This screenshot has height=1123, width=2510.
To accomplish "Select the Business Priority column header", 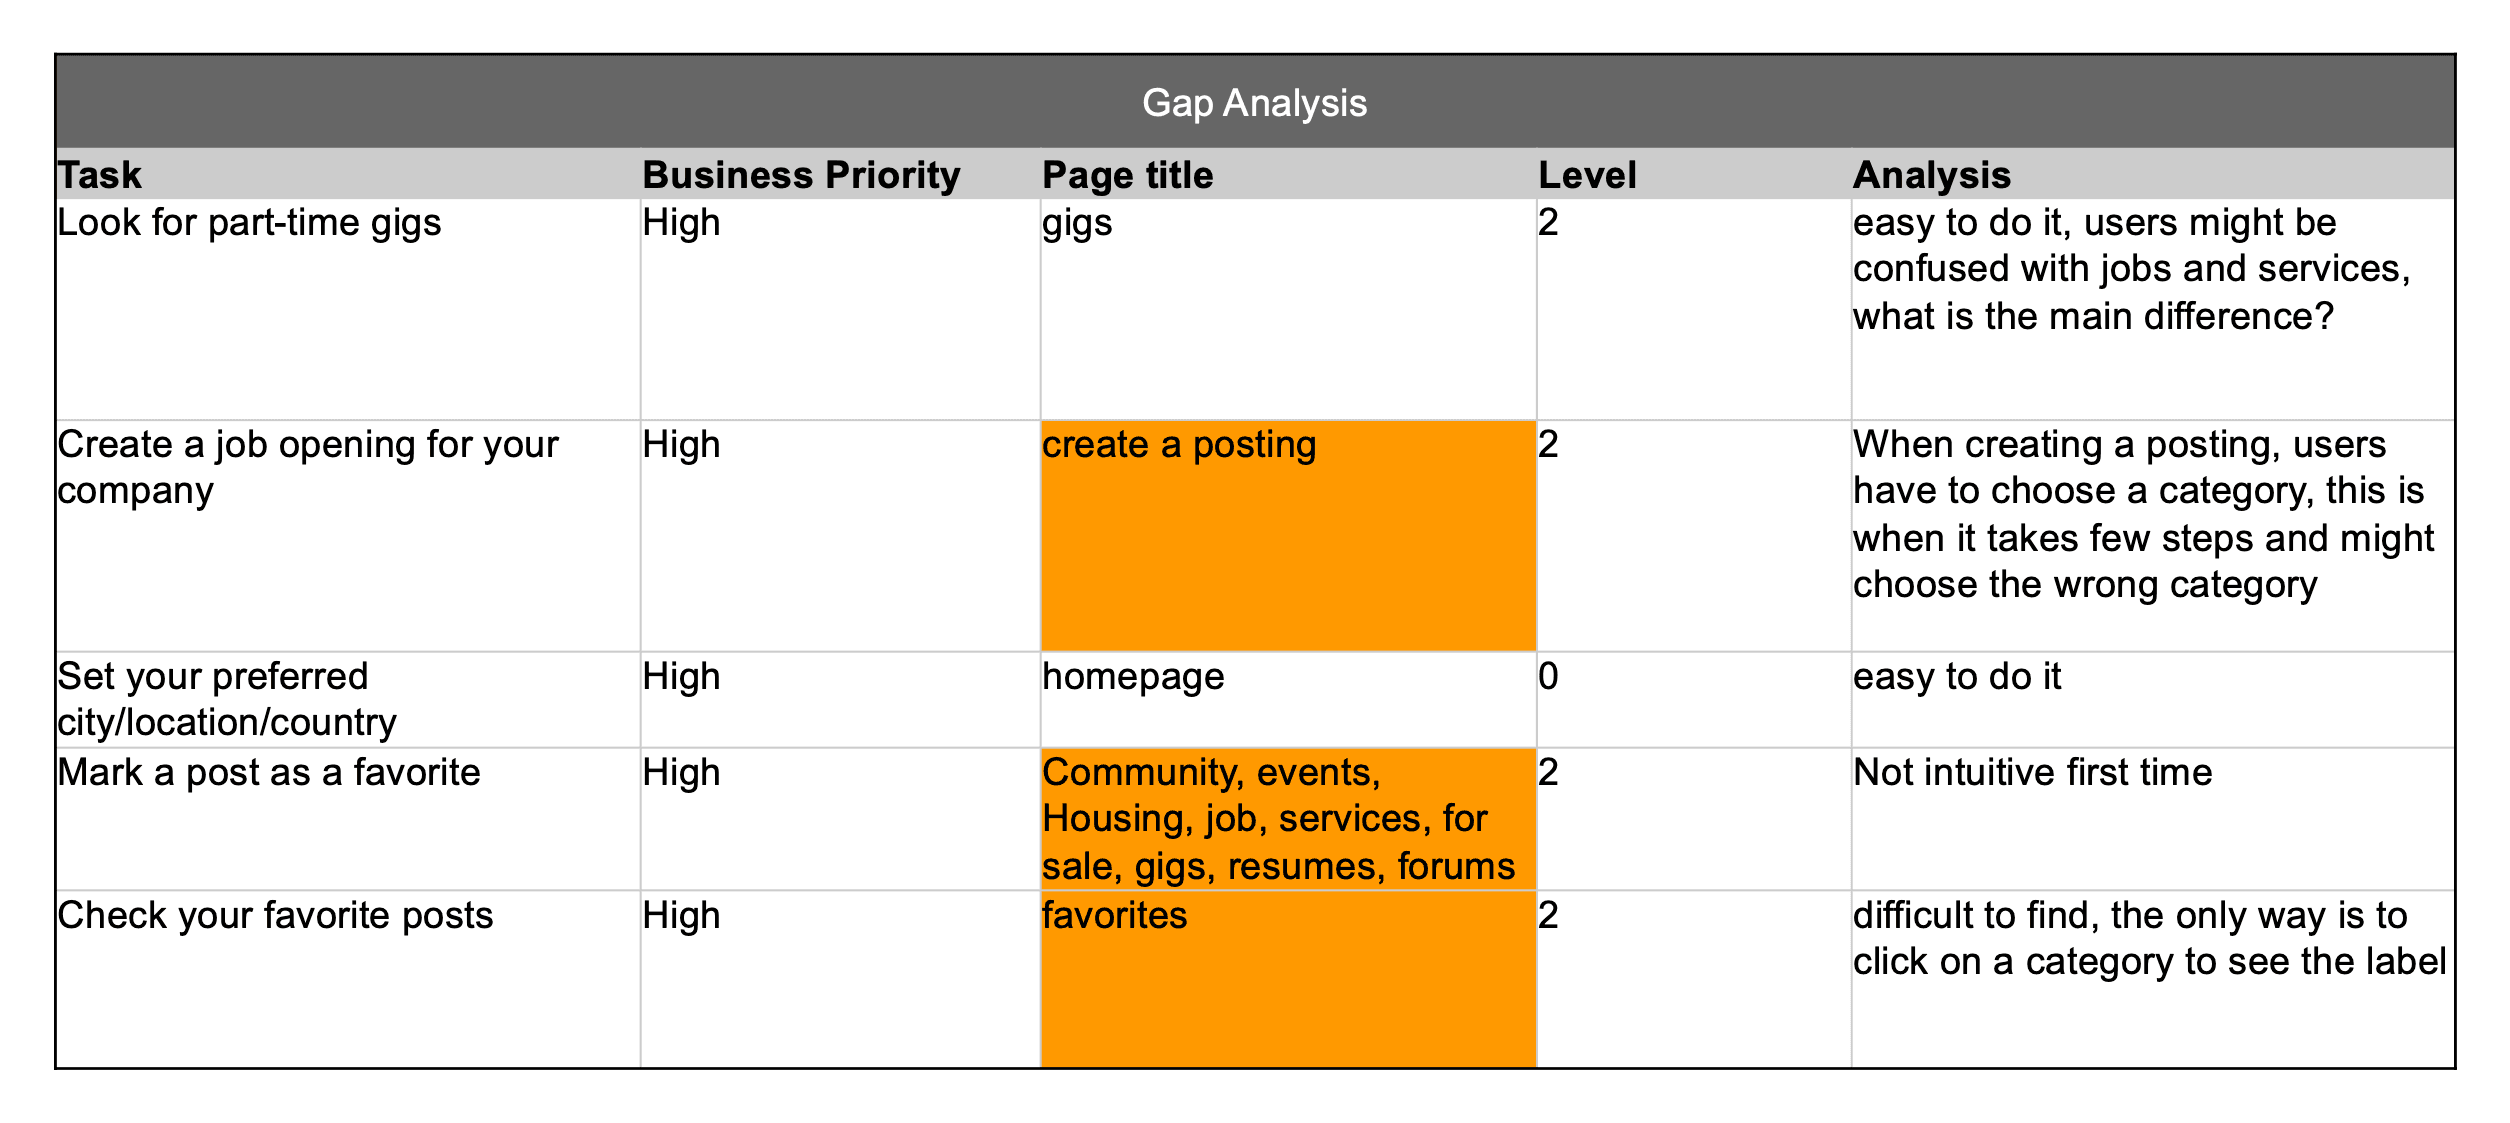I will [801, 175].
